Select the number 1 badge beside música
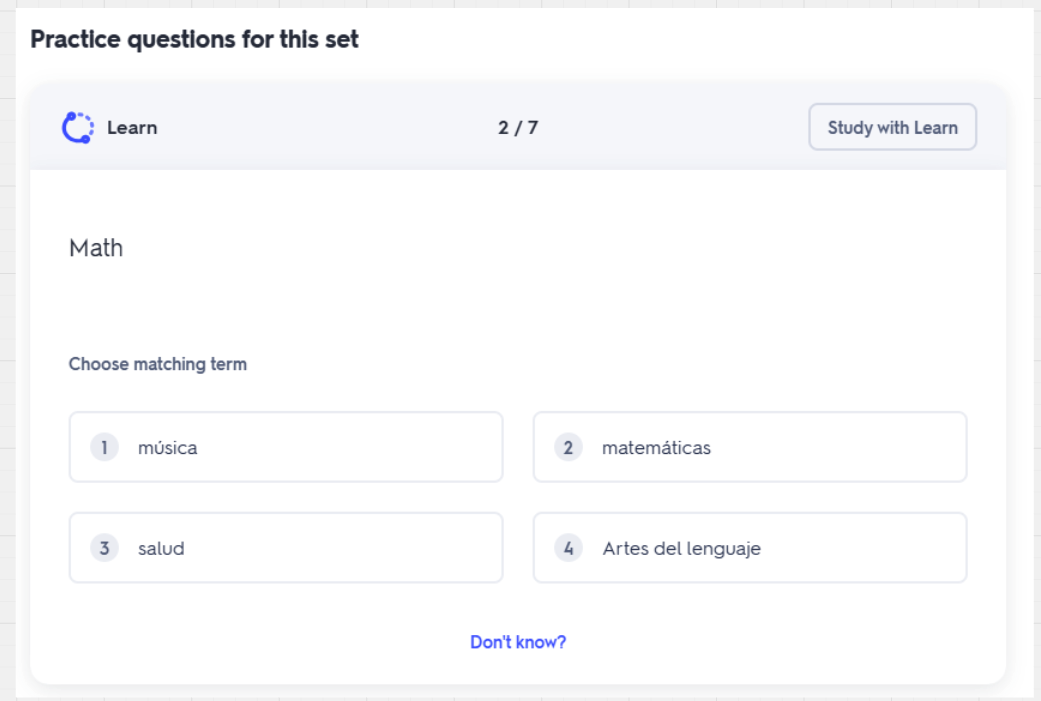The image size is (1041, 701). (104, 447)
